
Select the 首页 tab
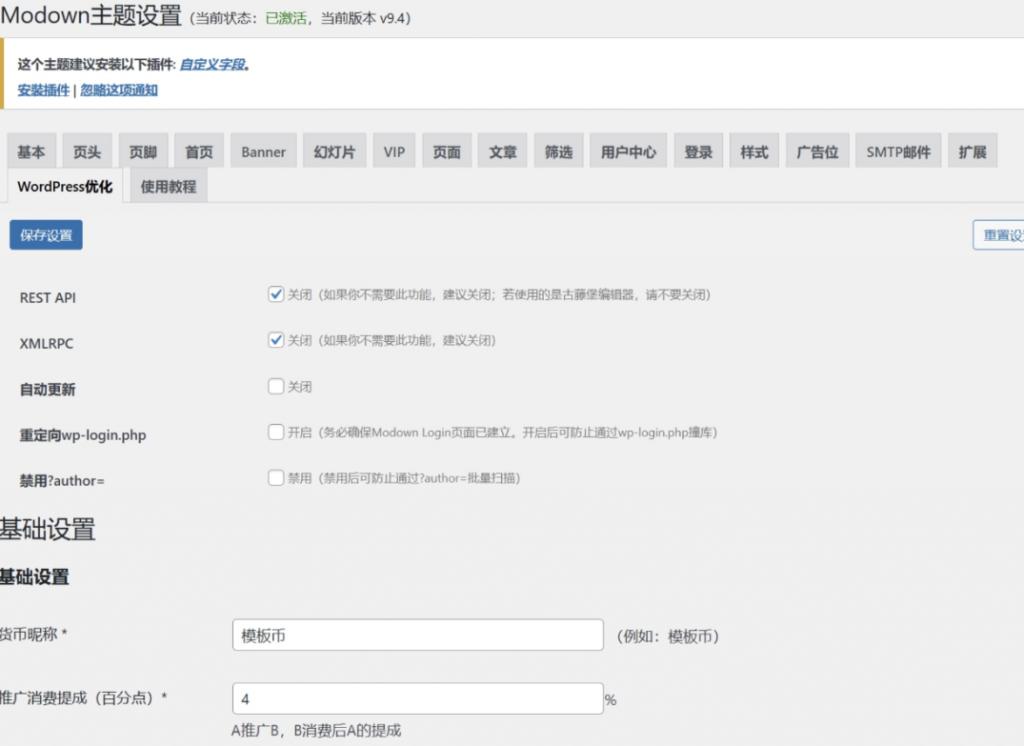[x=199, y=152]
